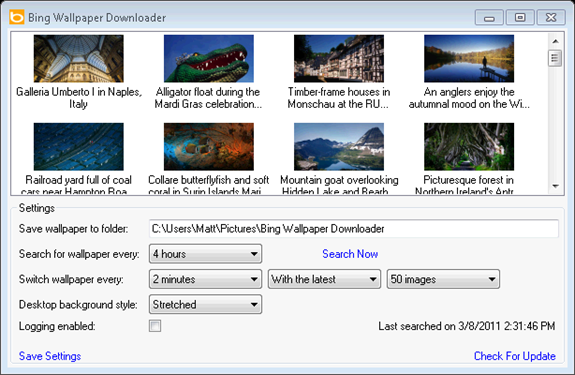
Task: Click the wallpaper list scroll up arrow
Action: (555, 41)
